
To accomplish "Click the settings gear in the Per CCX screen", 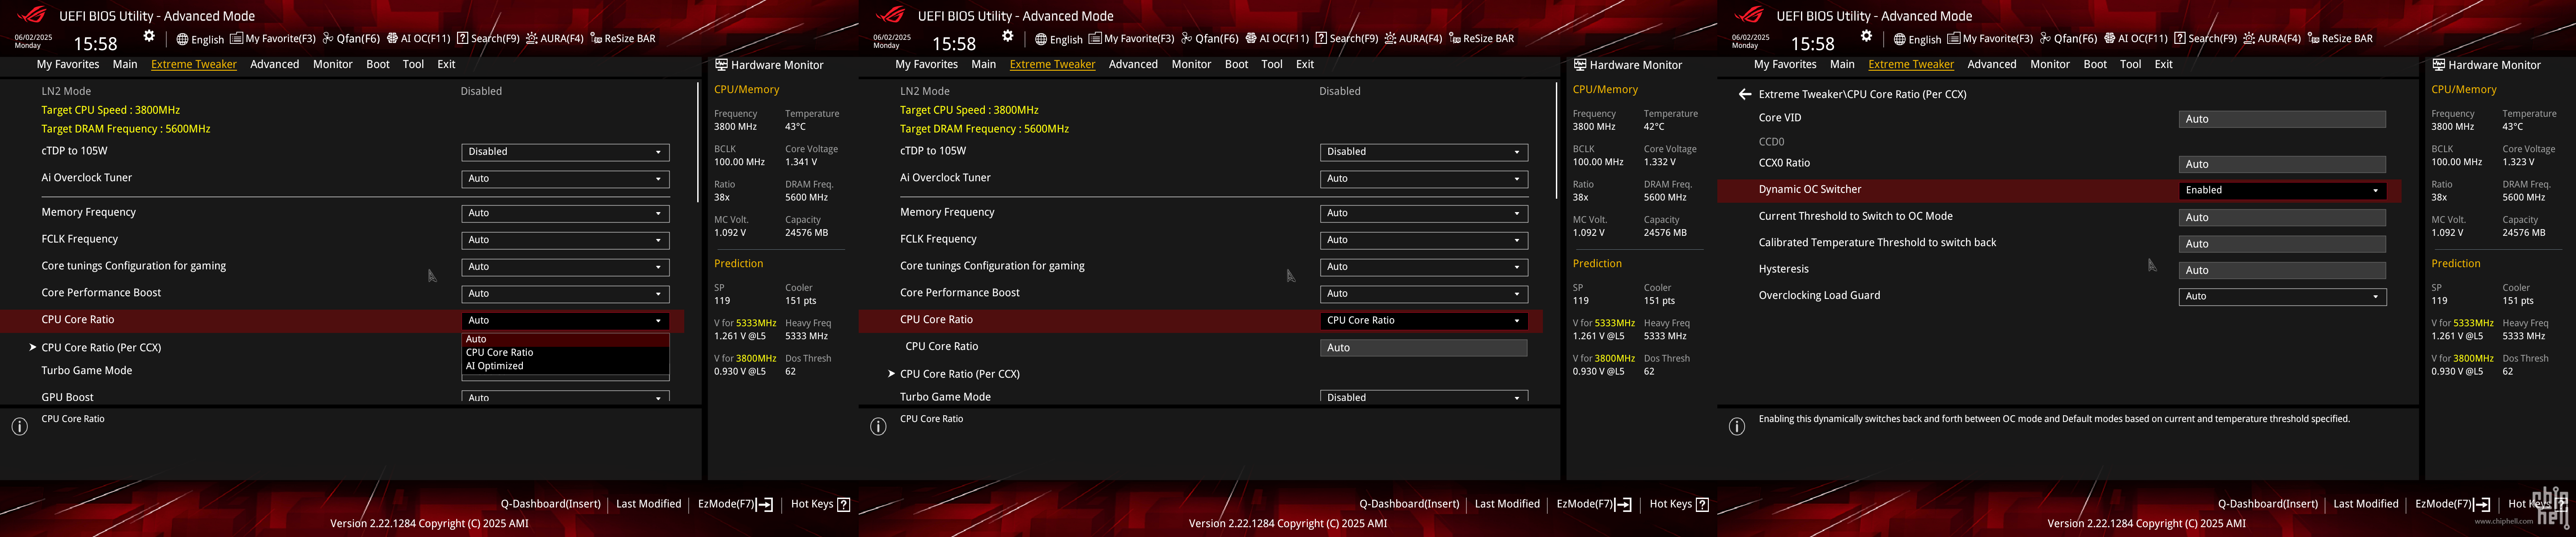I will [x=1866, y=36].
